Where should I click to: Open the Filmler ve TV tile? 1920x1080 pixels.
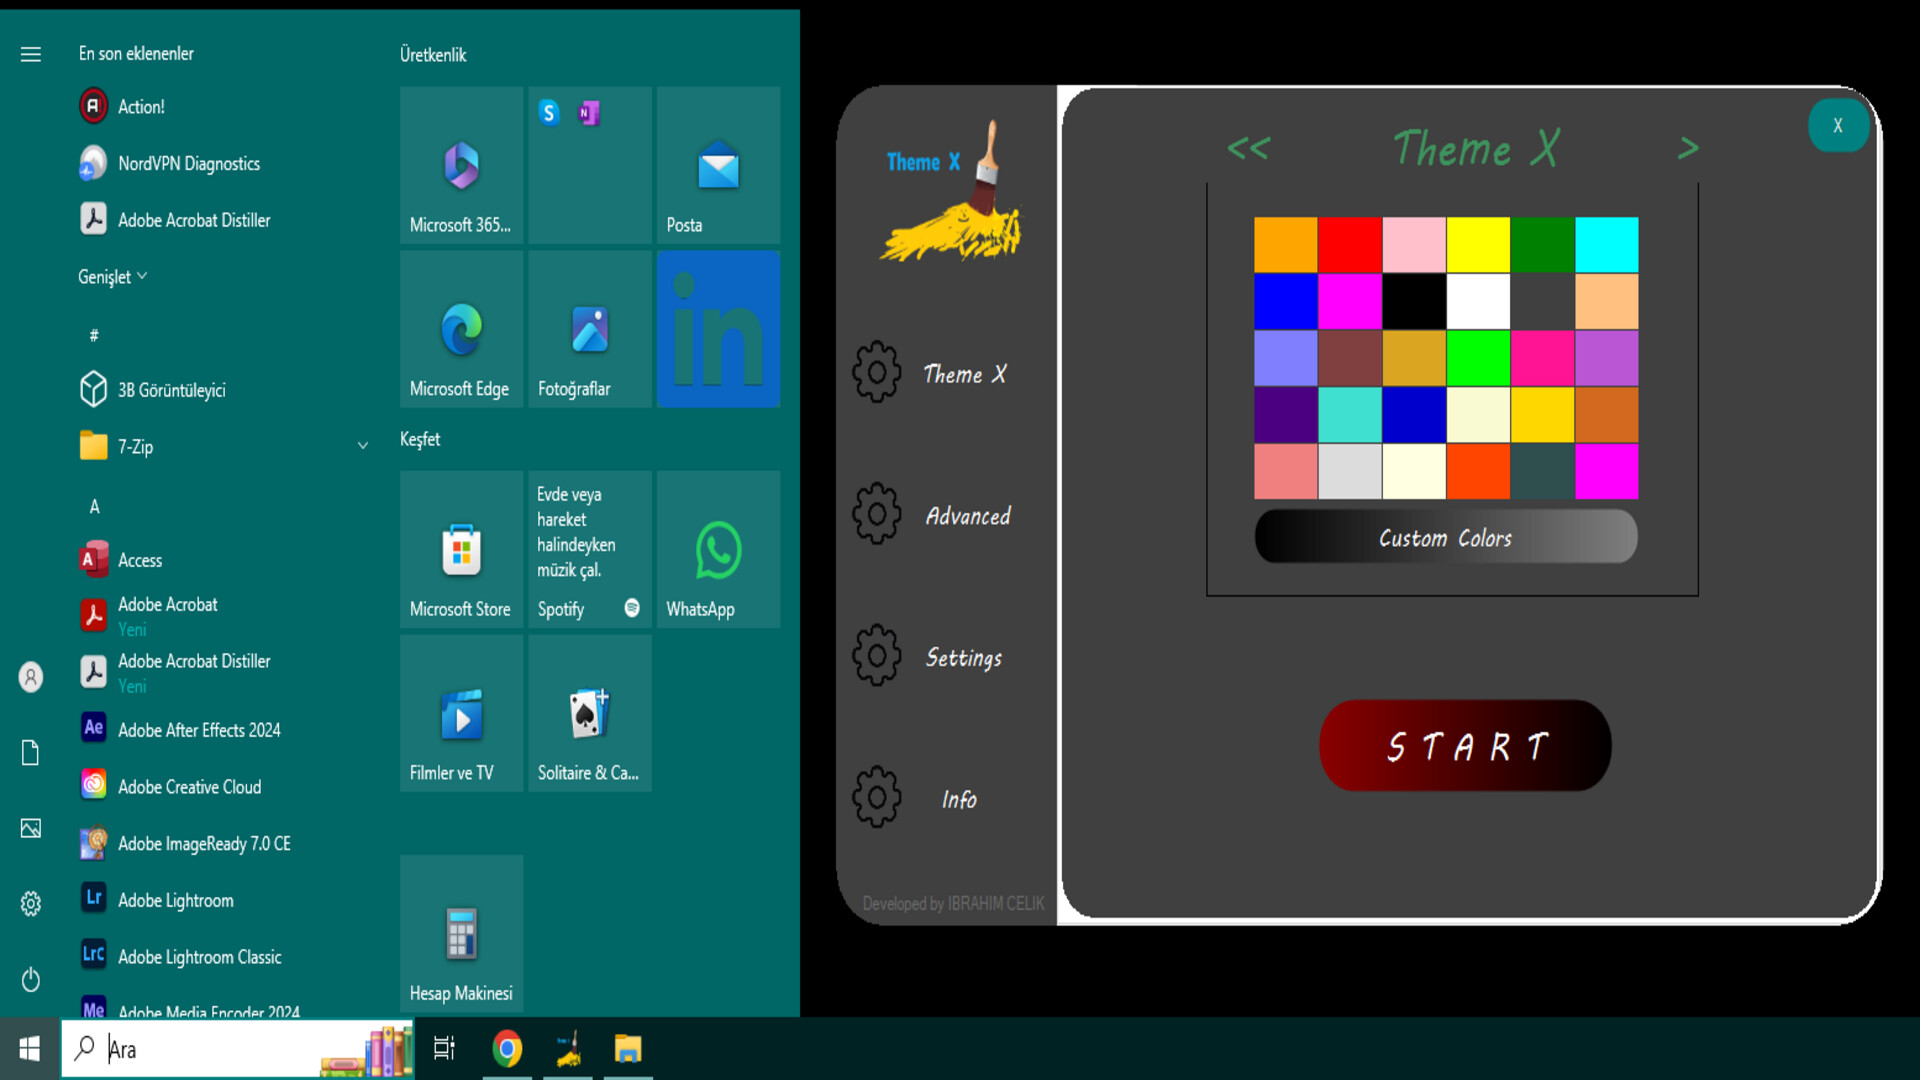461,713
